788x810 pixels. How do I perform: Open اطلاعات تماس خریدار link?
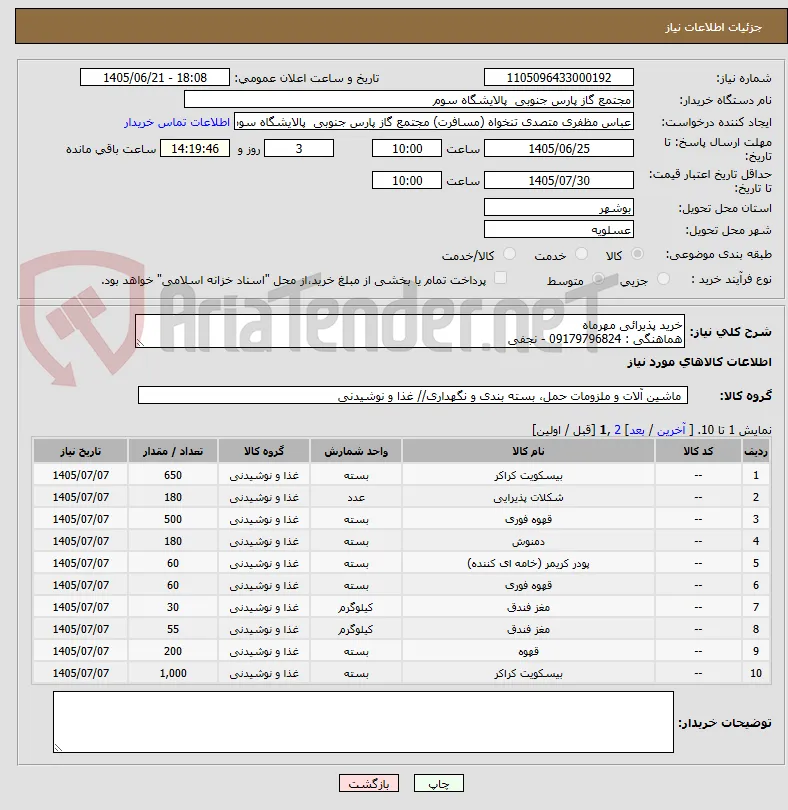click(x=177, y=122)
